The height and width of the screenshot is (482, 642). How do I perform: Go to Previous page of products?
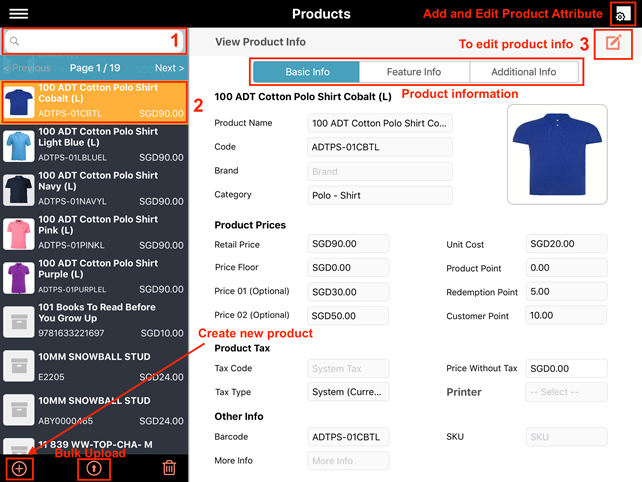(27, 68)
